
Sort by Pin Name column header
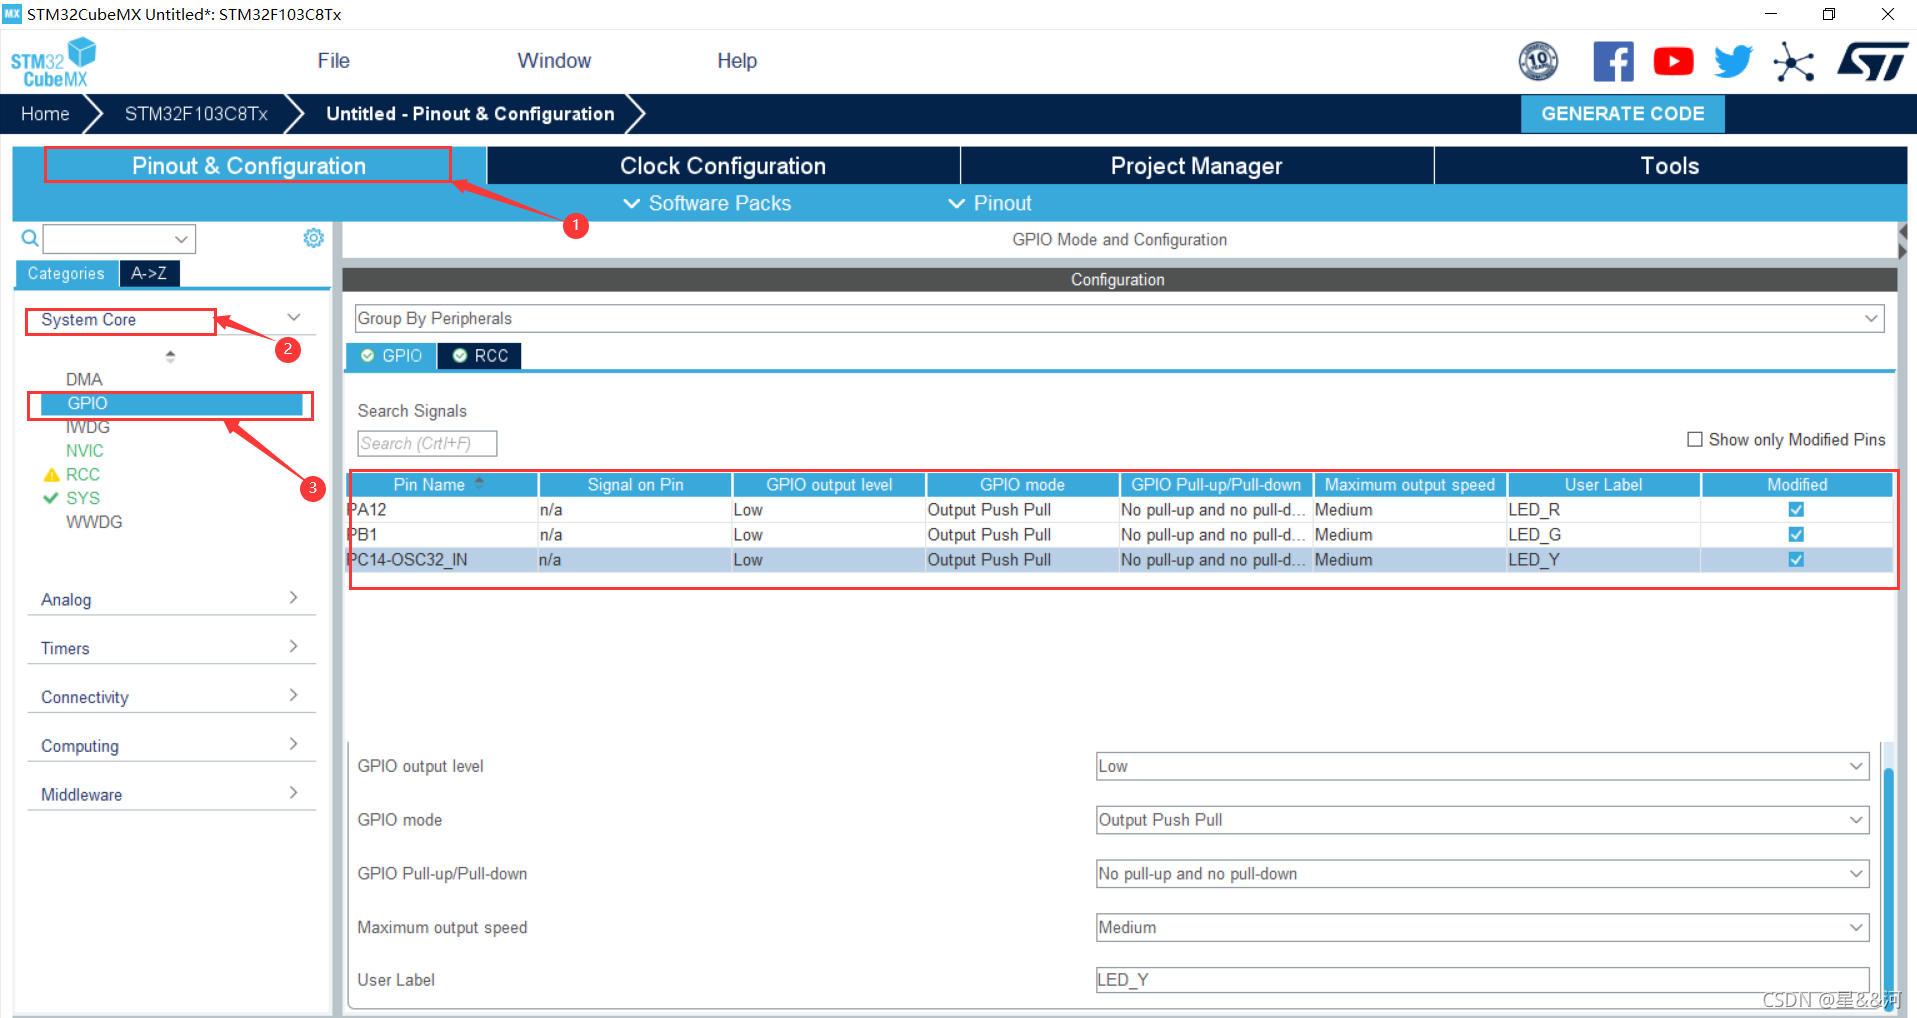click(x=442, y=485)
